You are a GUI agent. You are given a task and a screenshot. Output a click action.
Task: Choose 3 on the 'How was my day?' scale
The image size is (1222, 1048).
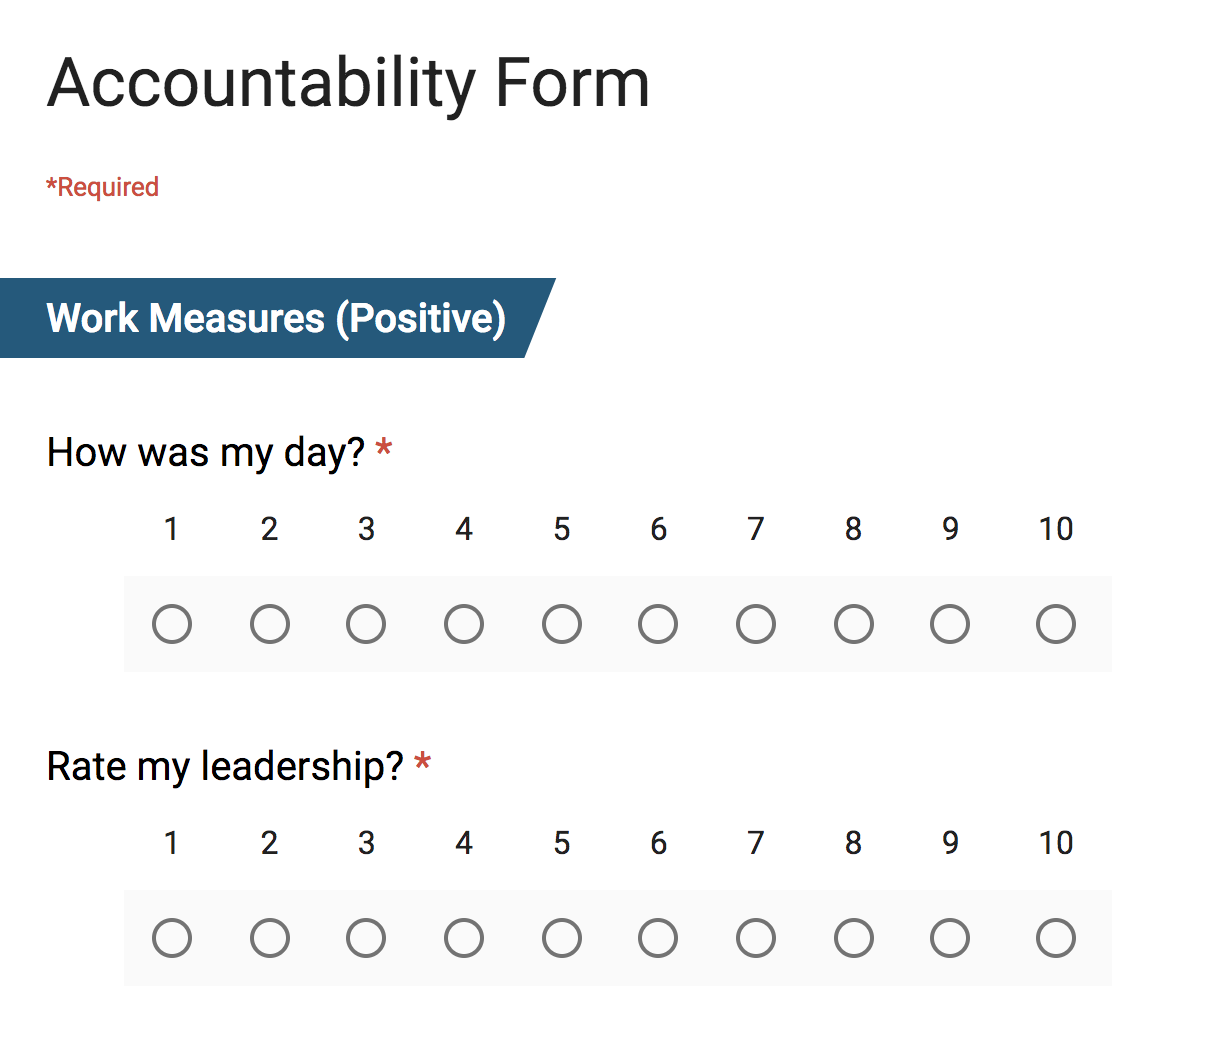[366, 624]
